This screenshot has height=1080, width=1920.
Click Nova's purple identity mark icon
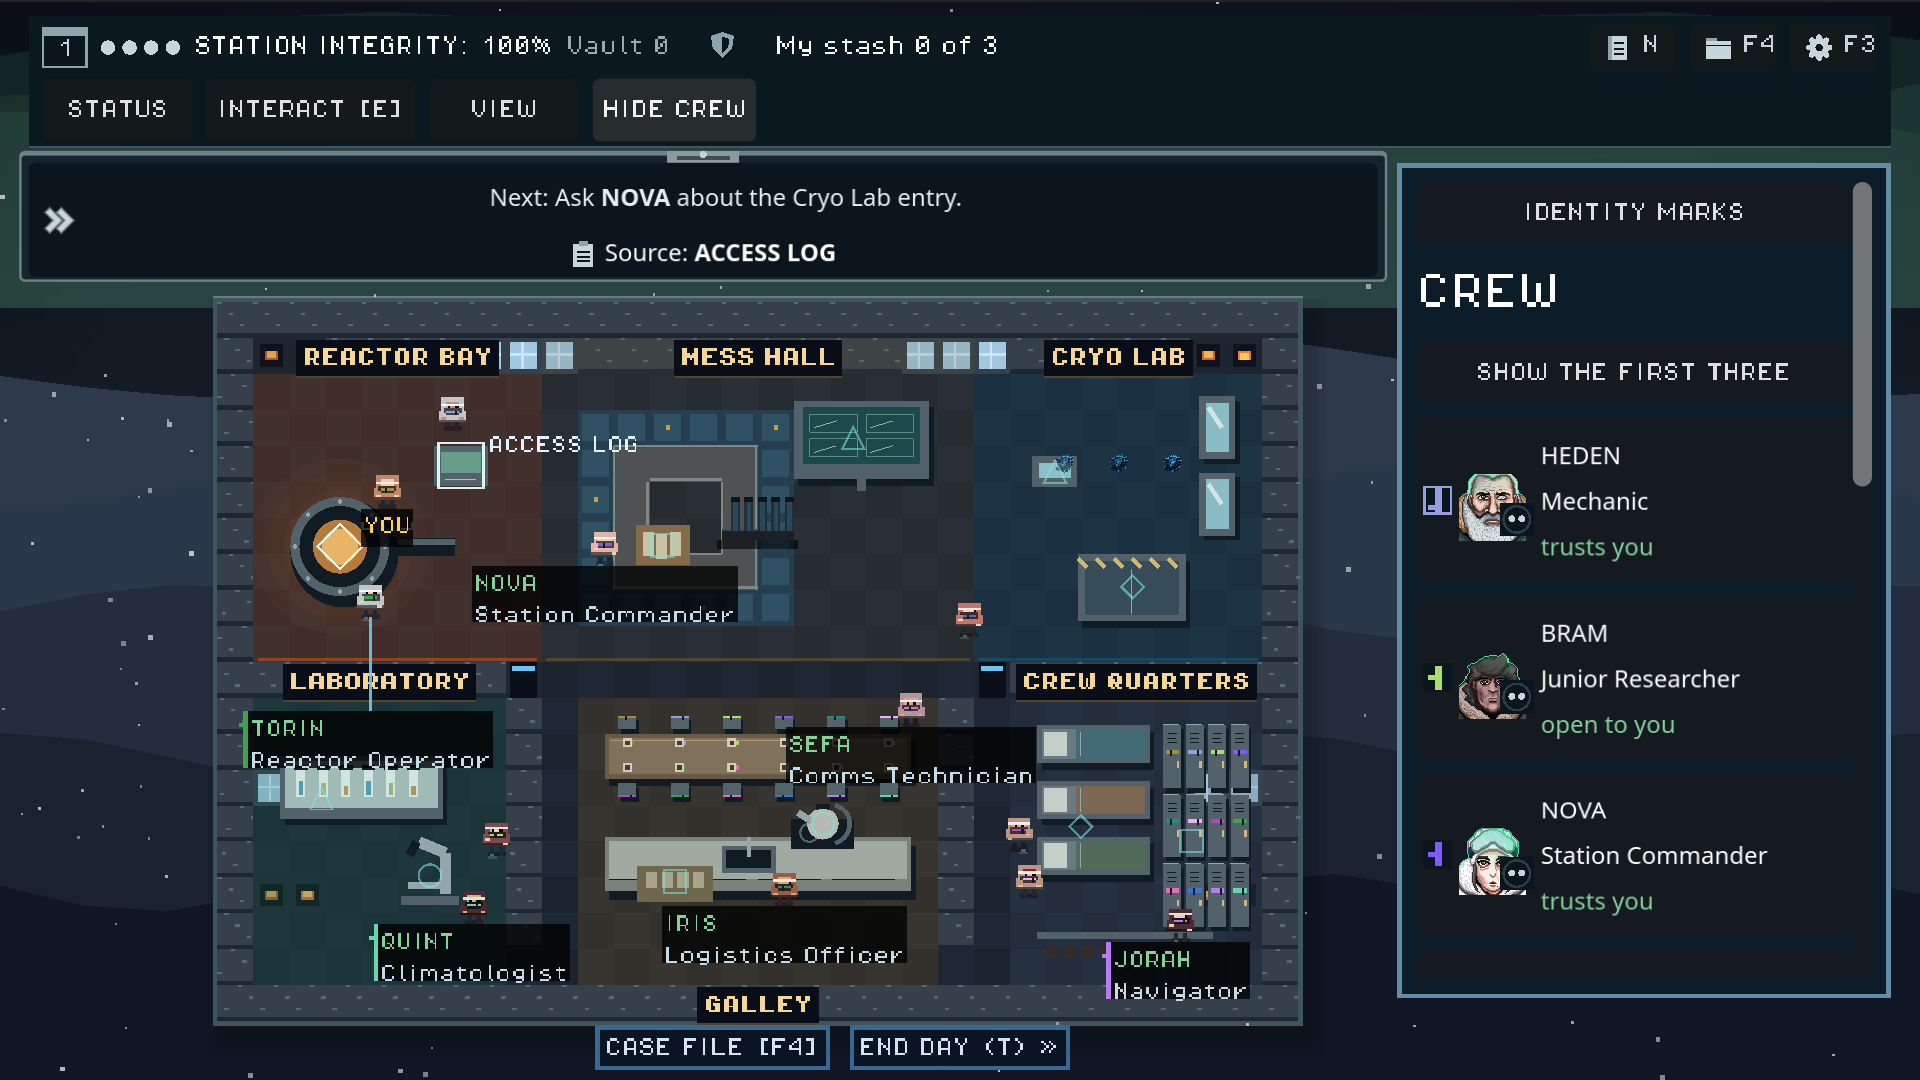coord(1436,854)
